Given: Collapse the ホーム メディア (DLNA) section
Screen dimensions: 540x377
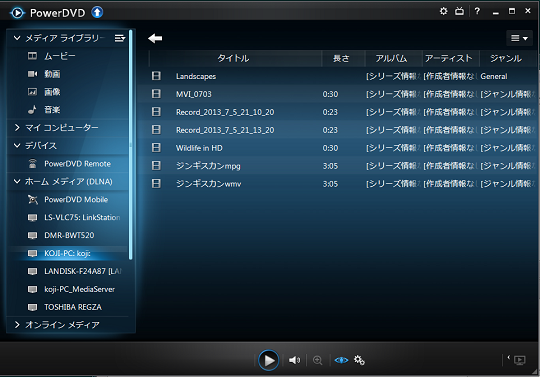Looking at the screenshot, I should click(17, 181).
